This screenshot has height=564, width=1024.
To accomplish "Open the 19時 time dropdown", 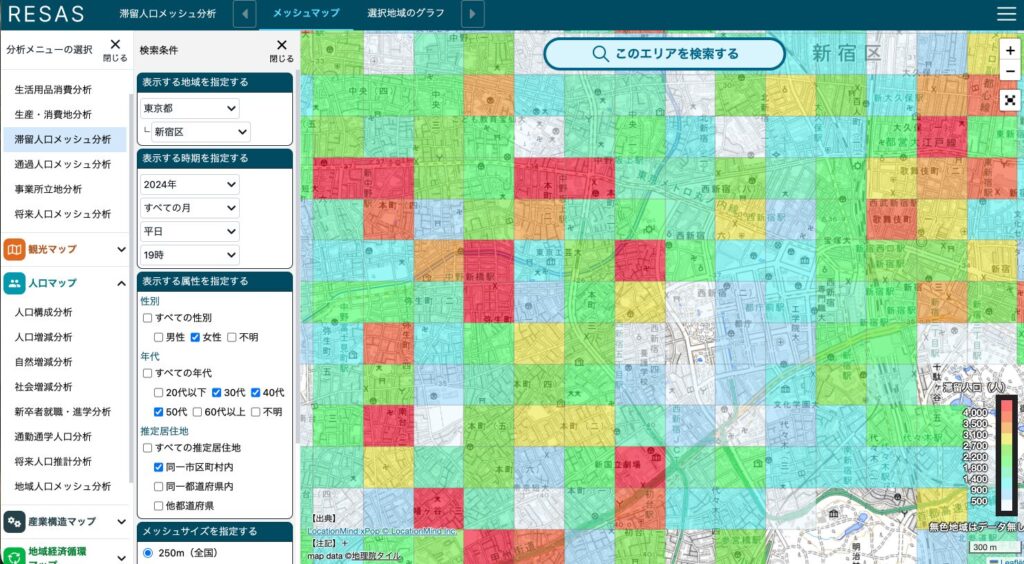I will tap(189, 254).
